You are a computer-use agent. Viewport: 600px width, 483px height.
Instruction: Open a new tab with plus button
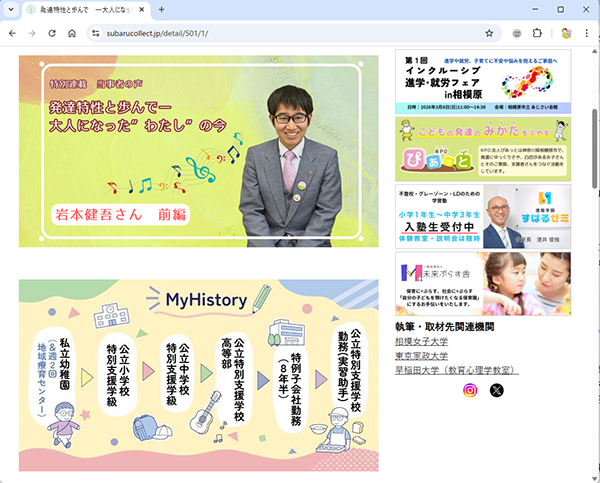[x=161, y=10]
